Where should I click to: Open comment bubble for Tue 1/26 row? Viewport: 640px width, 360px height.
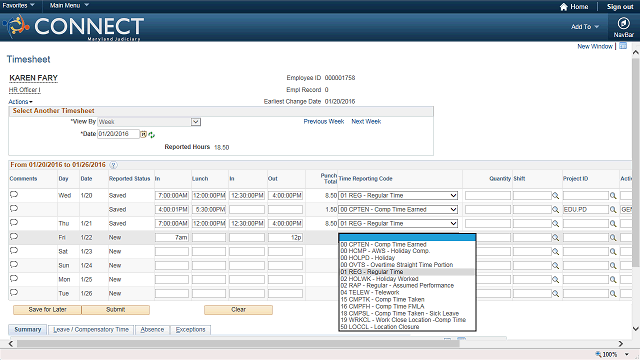click(14, 292)
